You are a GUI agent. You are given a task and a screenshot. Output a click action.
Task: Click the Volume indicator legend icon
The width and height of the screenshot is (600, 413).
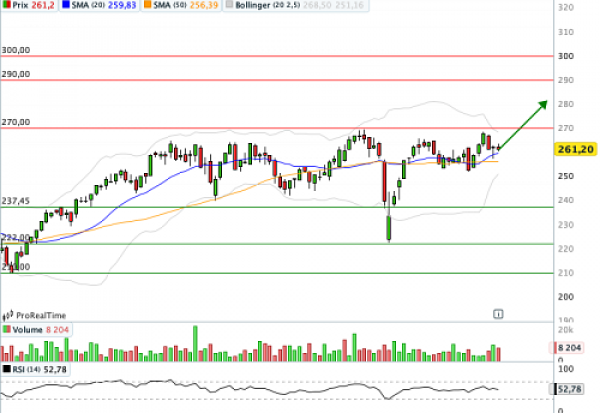6,329
